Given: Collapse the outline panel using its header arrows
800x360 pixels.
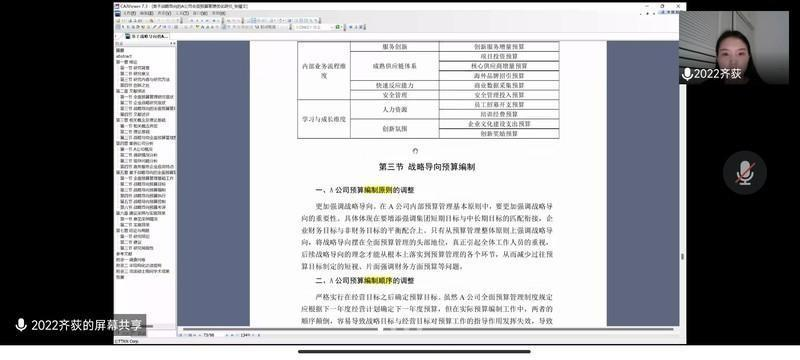Looking at the screenshot, I should [x=172, y=43].
